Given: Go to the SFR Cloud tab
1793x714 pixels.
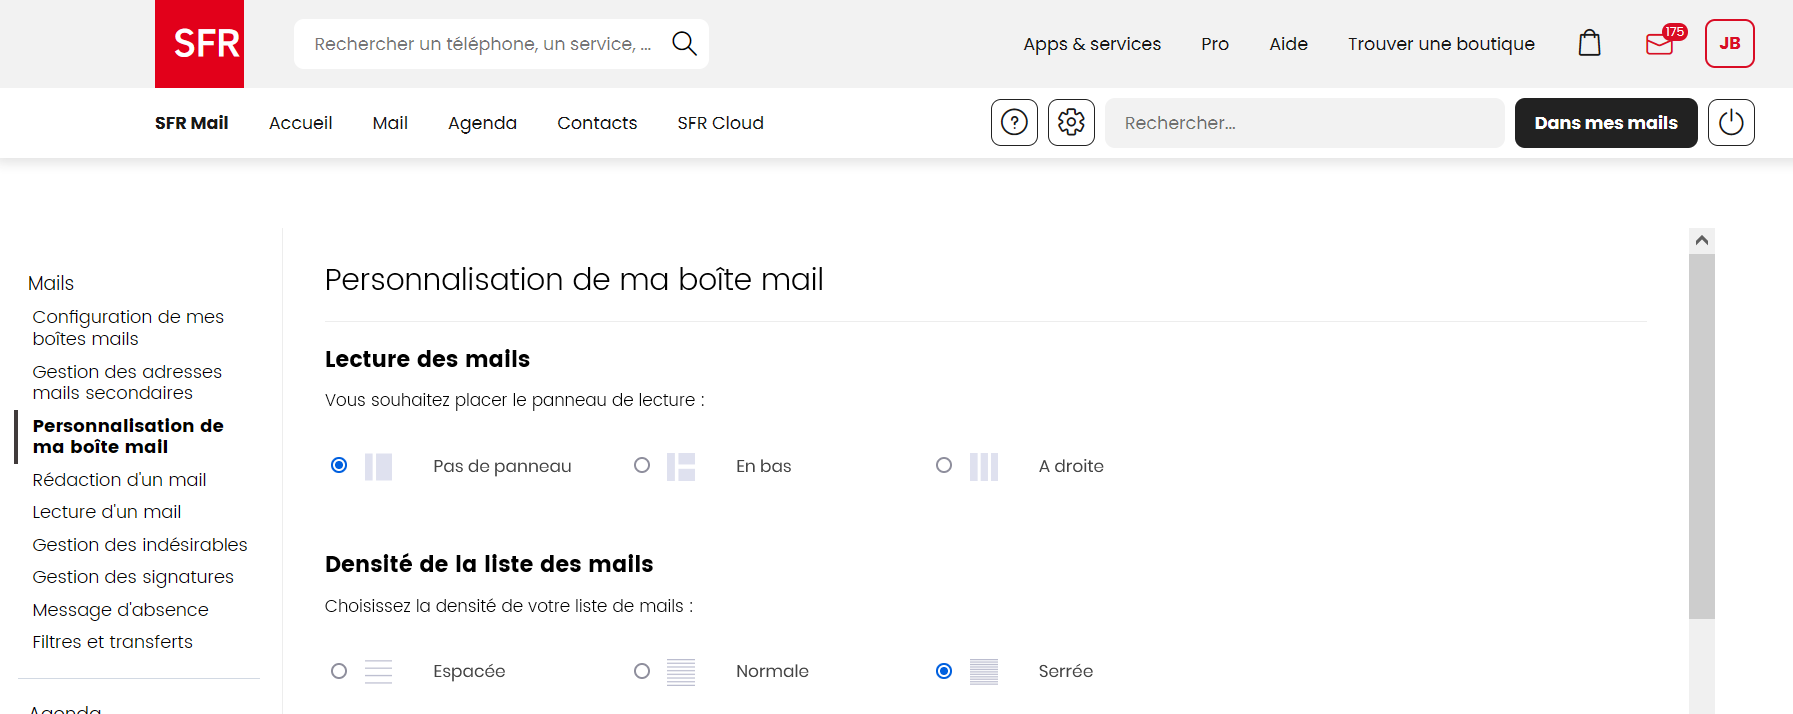Looking at the screenshot, I should click(x=720, y=123).
